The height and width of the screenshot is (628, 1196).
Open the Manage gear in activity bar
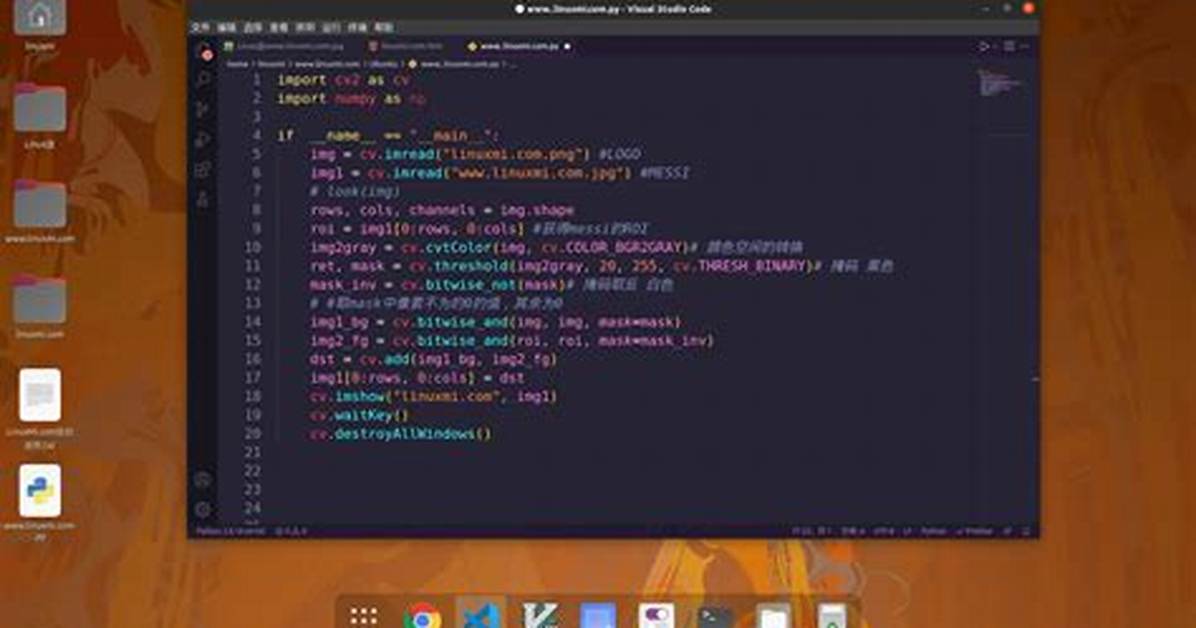pos(203,509)
